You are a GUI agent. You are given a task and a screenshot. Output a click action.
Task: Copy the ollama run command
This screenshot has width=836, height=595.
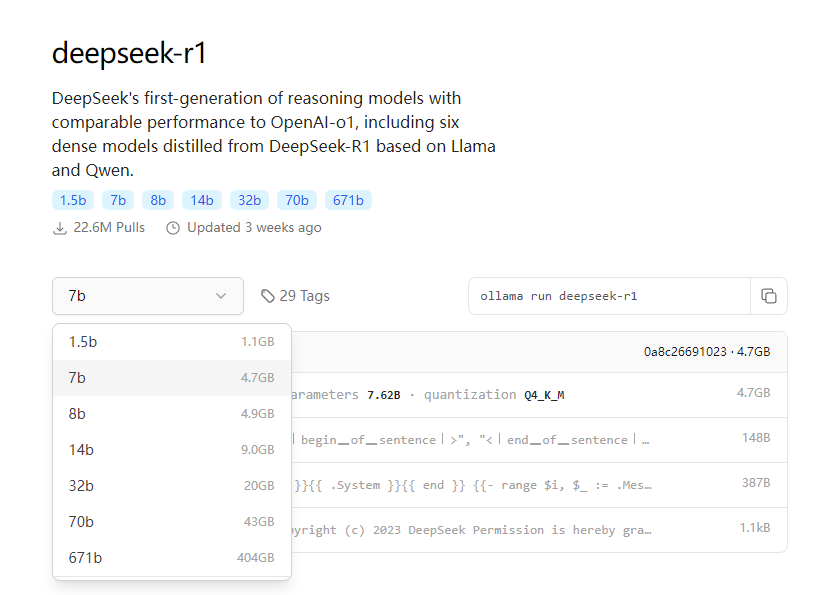coord(768,296)
